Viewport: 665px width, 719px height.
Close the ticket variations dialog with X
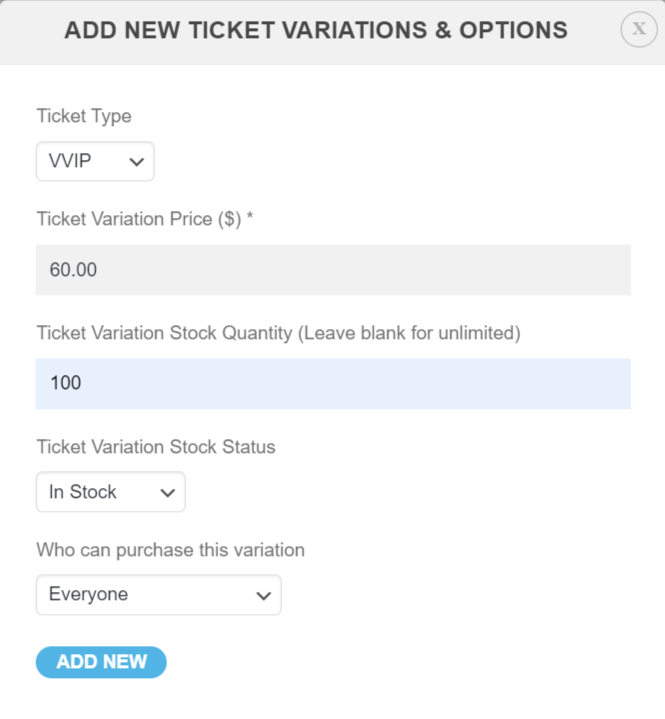(x=639, y=29)
